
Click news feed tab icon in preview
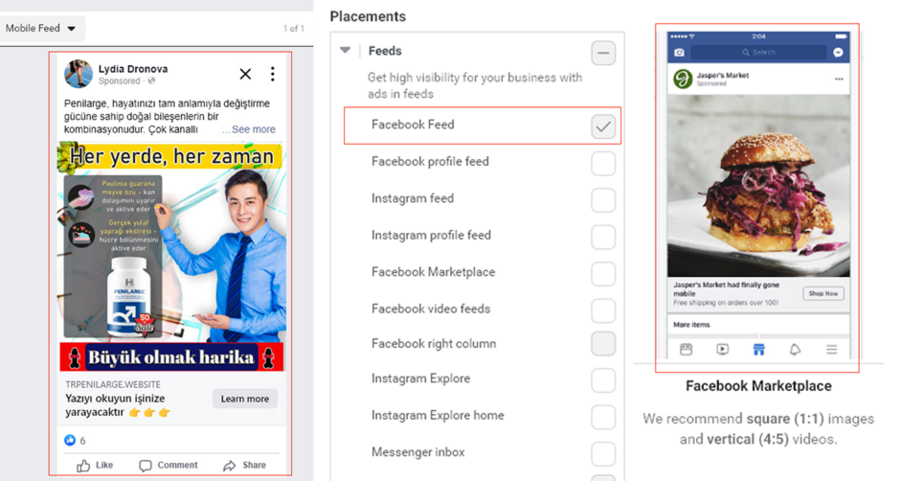pos(686,350)
